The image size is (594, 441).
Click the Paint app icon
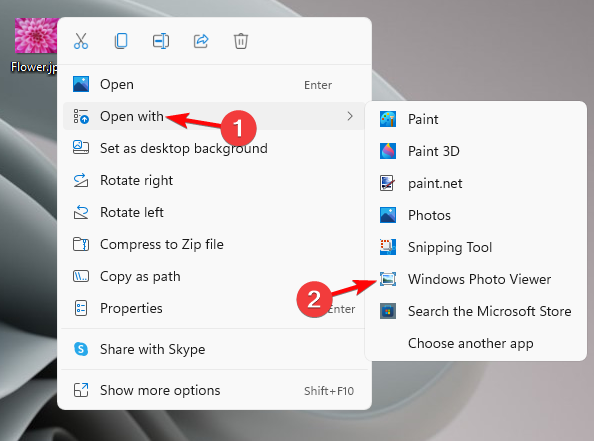388,119
